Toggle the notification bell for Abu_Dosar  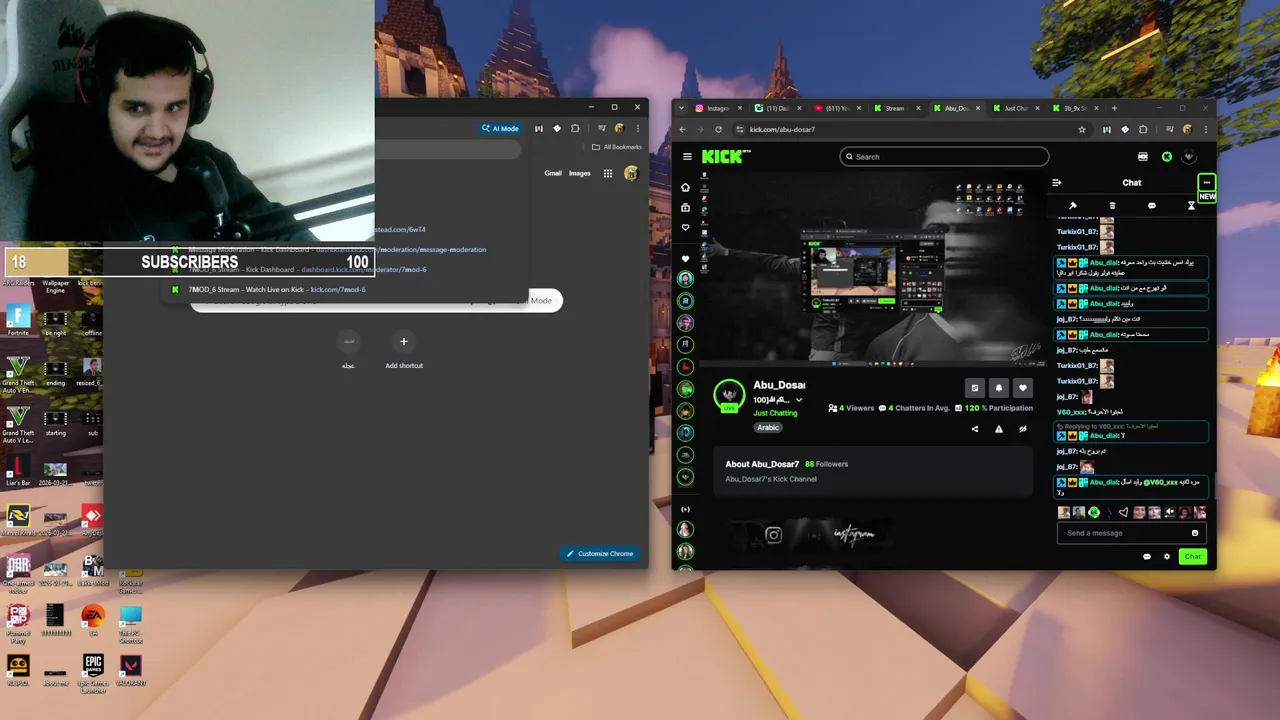click(998, 388)
